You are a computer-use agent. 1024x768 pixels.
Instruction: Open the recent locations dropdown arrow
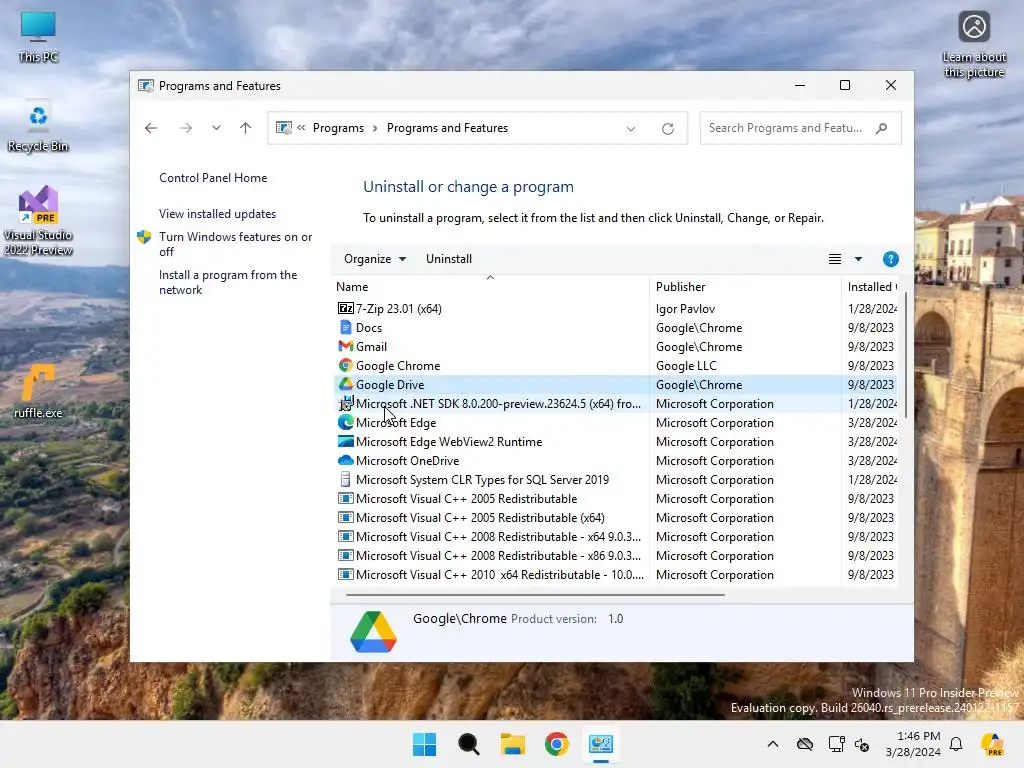click(x=216, y=128)
